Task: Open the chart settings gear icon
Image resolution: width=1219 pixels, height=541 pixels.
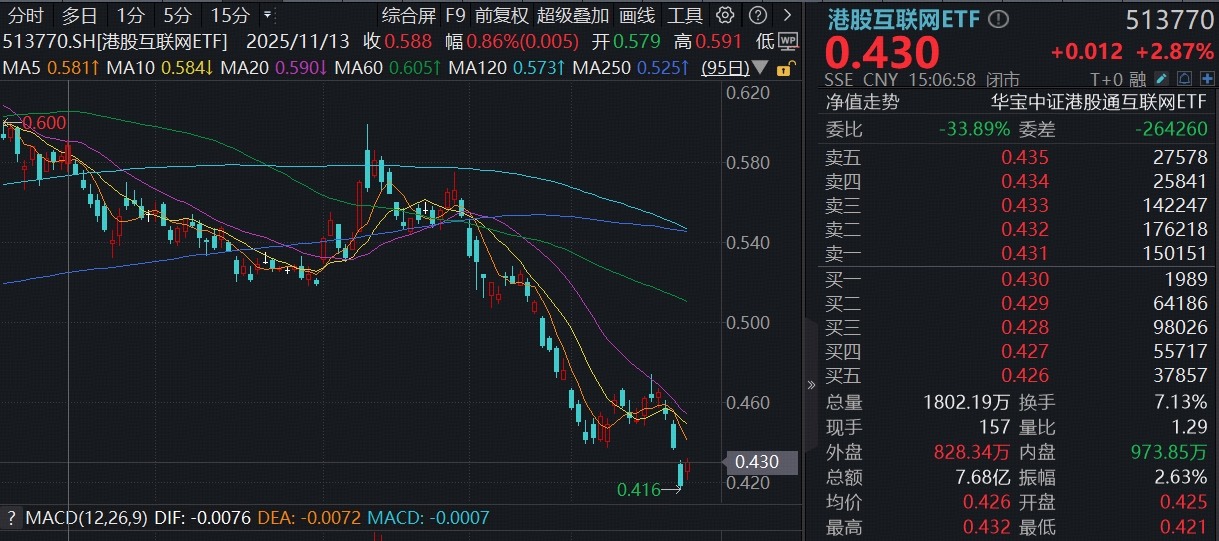Action: tap(726, 15)
